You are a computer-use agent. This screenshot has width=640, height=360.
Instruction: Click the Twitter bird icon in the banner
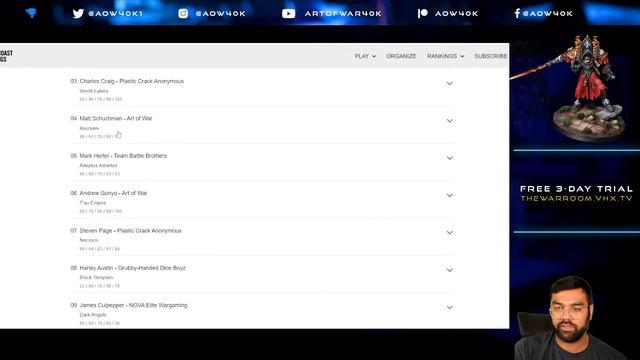click(78, 13)
